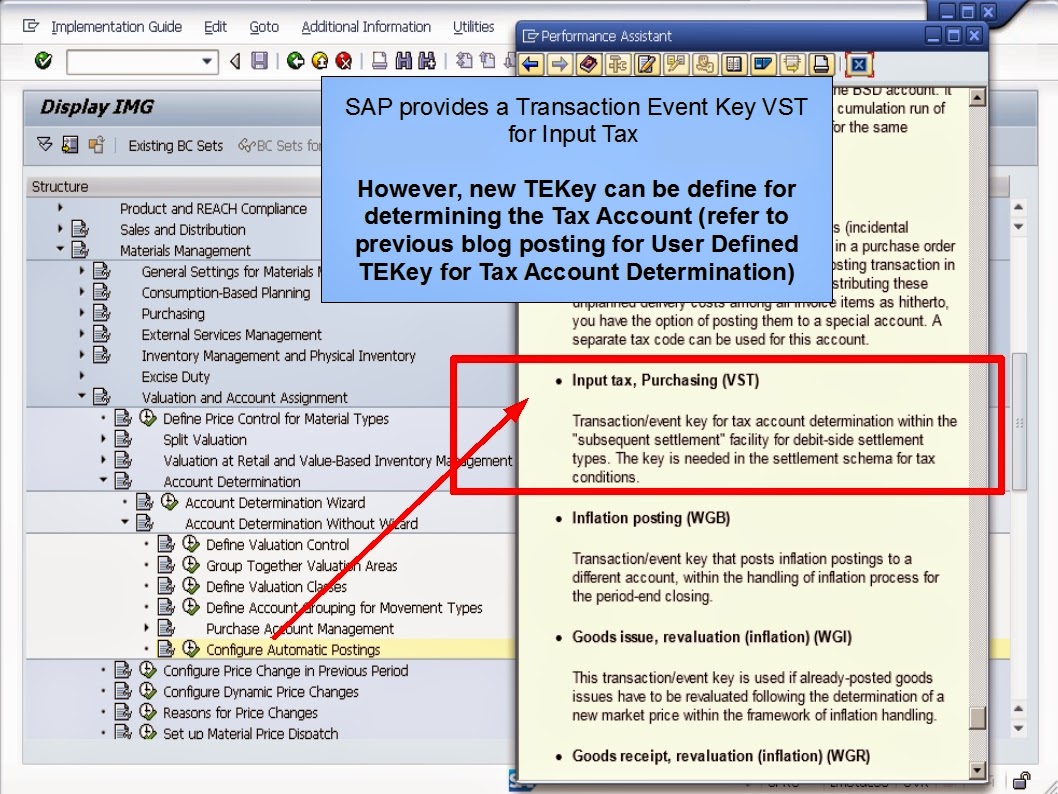The height and width of the screenshot is (794, 1058).
Task: Collapse Account Determination node
Action: tap(103, 480)
